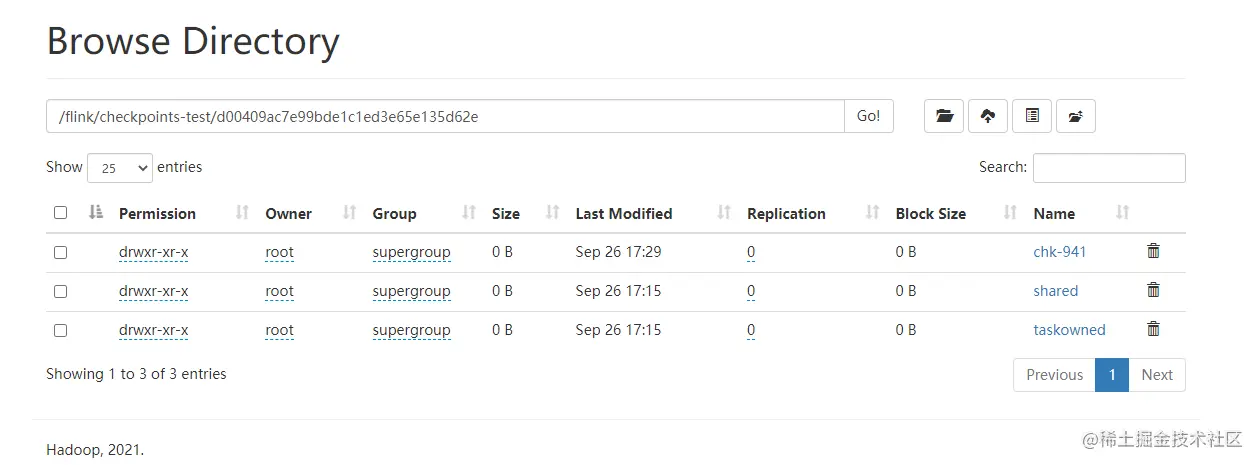Screen dimensions: 1258x465
Task: Click permission drwxr-xr-x of taskowned row
Action: coord(154,330)
